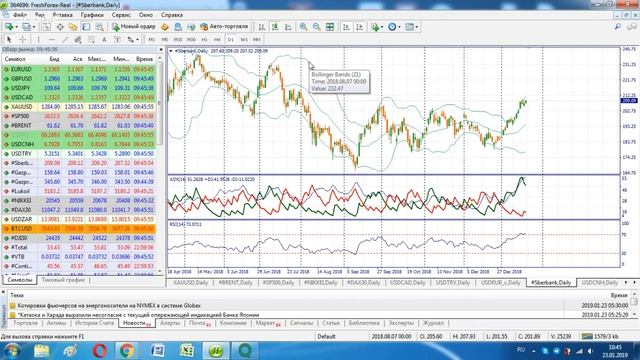Viewport: 640px width, 360px height.
Task: Open the История Счета terminal tab
Action: 94,323
